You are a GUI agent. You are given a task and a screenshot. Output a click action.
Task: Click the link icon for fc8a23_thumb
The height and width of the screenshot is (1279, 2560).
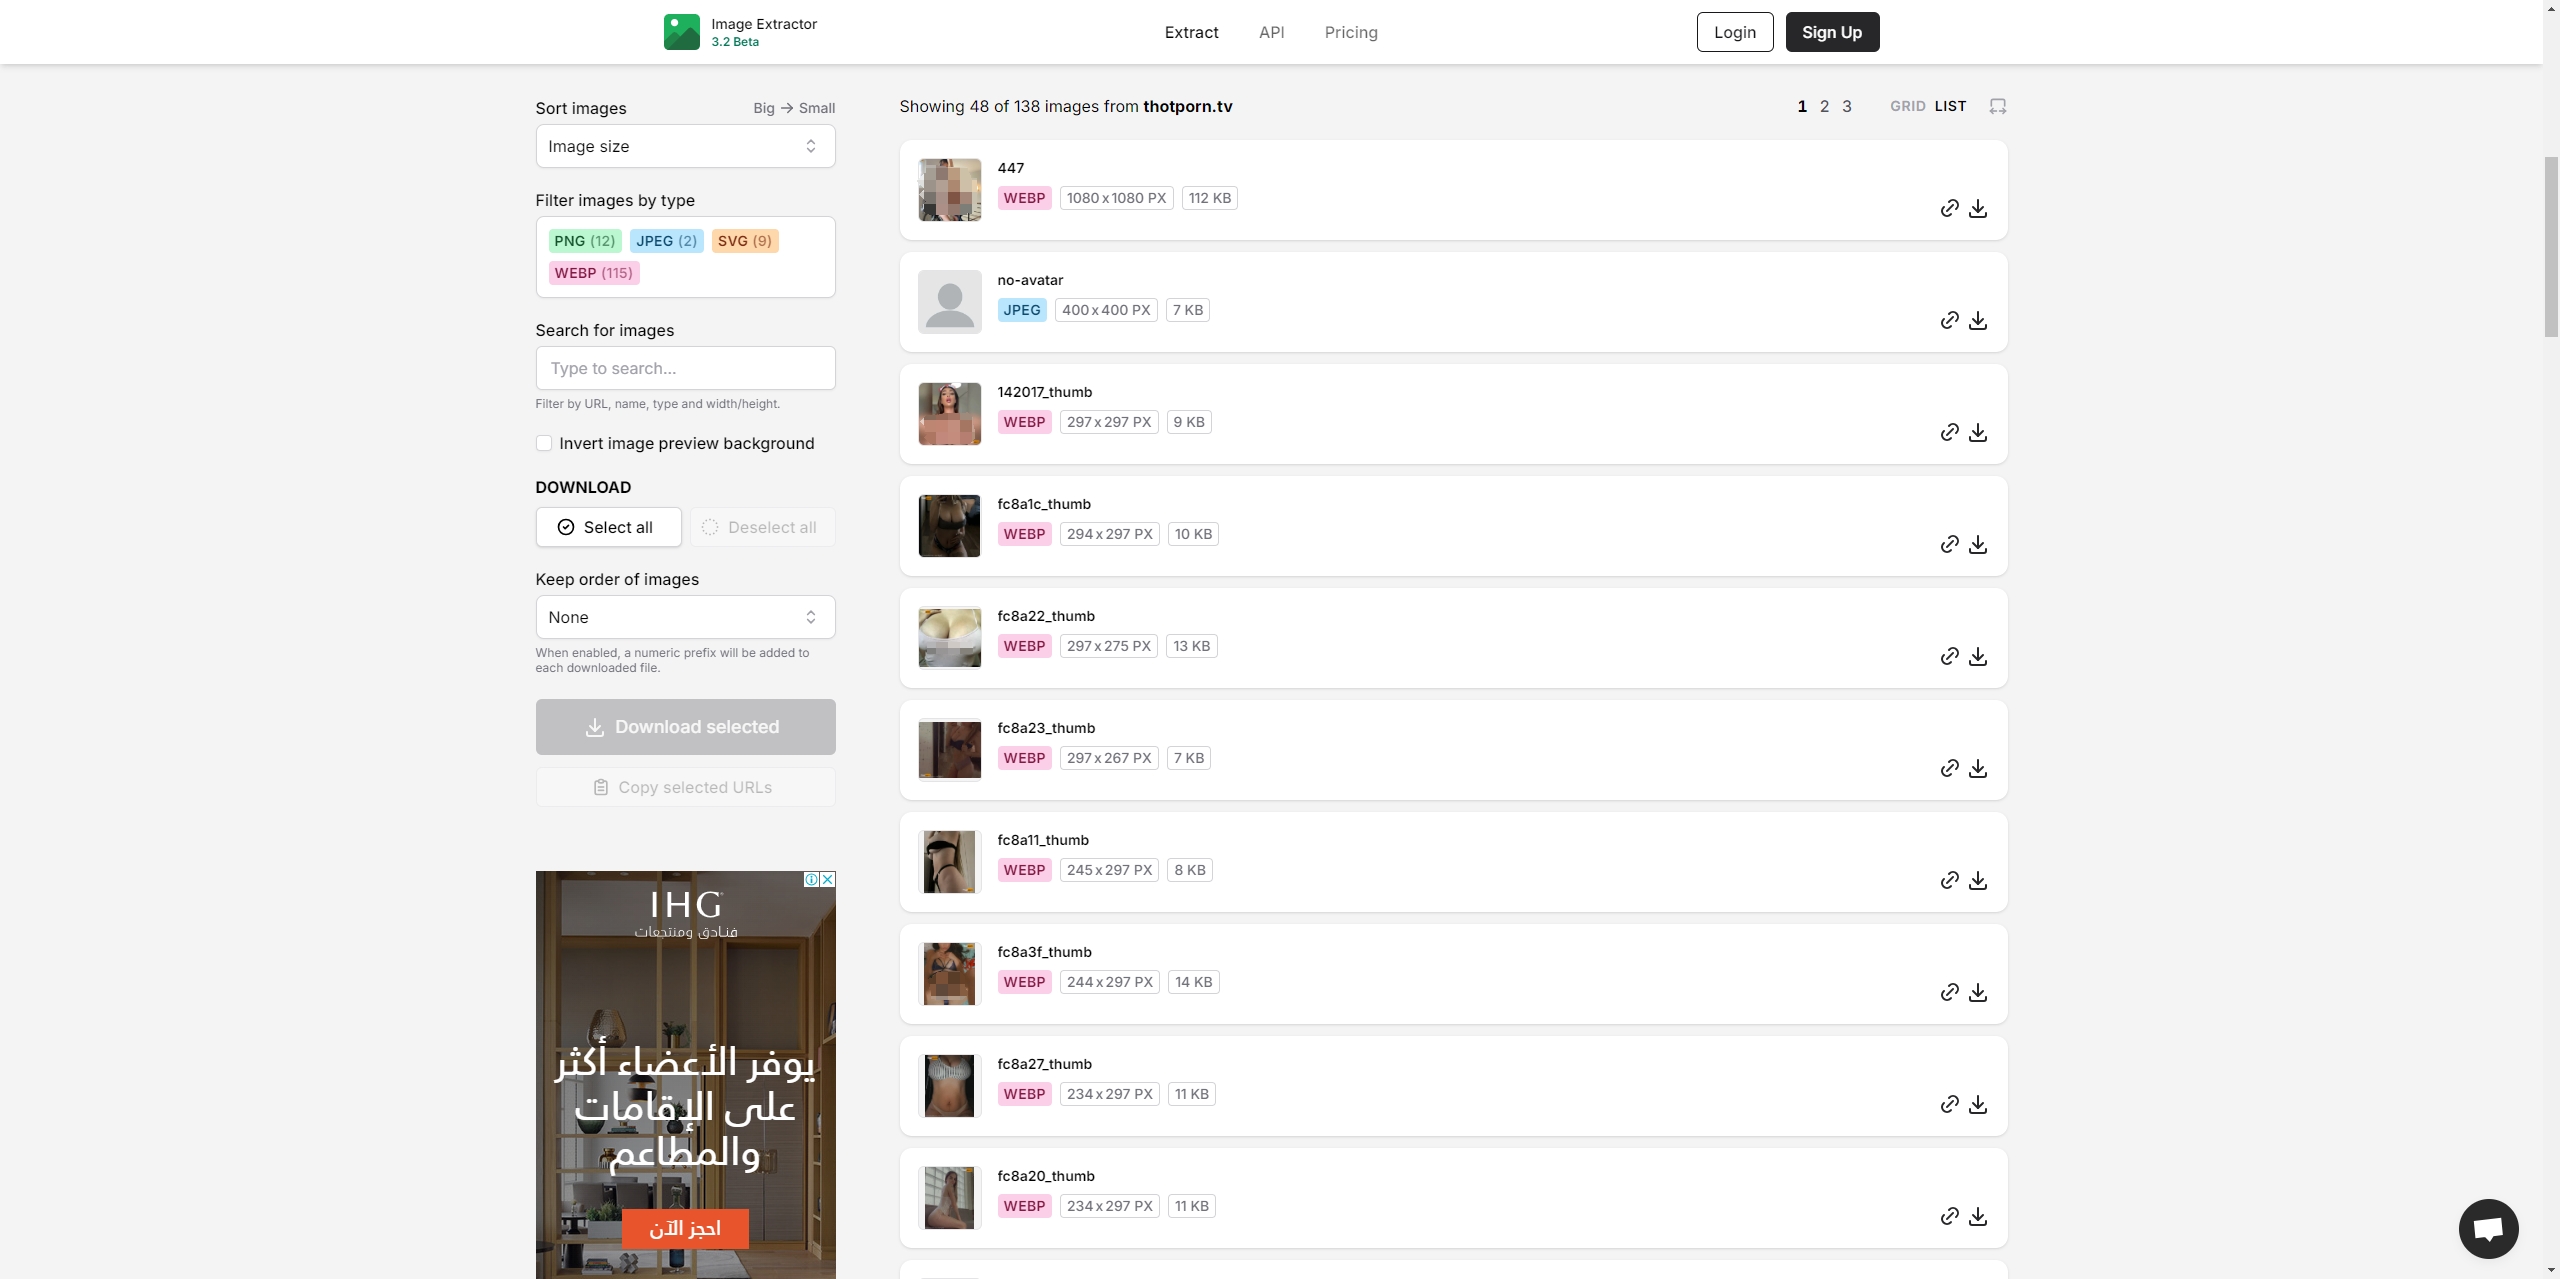(x=1949, y=768)
